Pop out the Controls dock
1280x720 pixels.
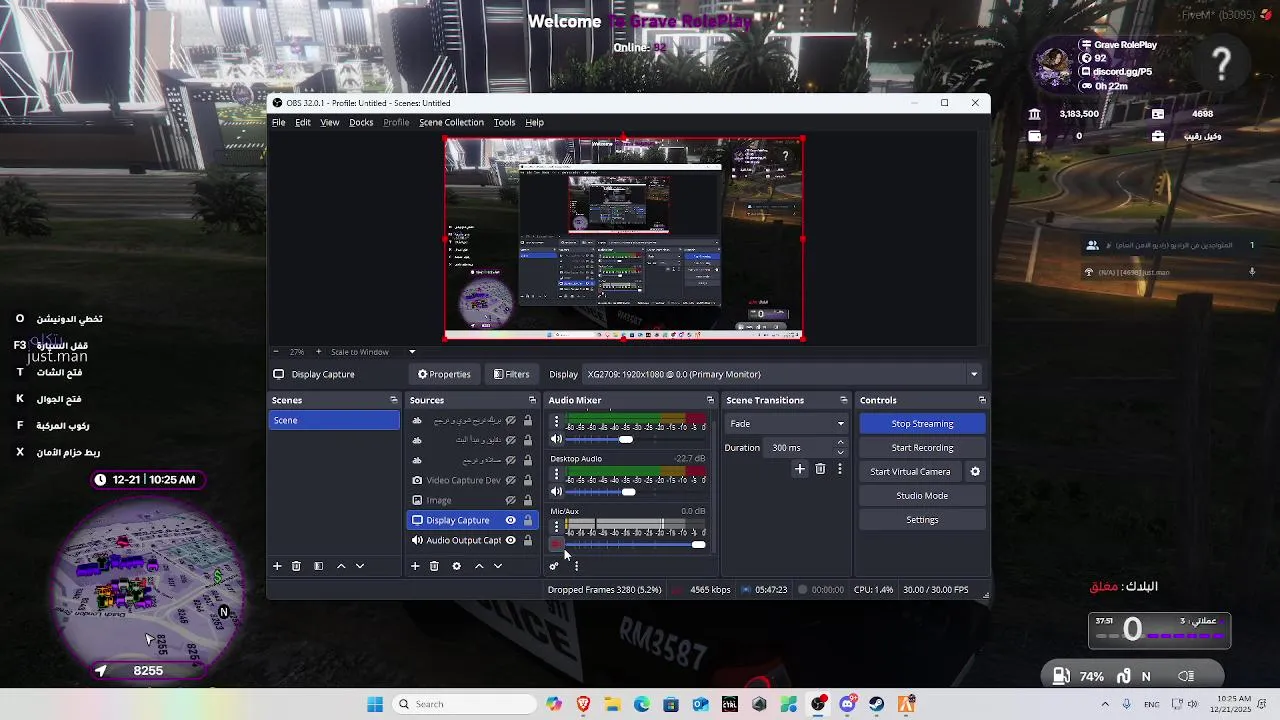tap(981, 400)
